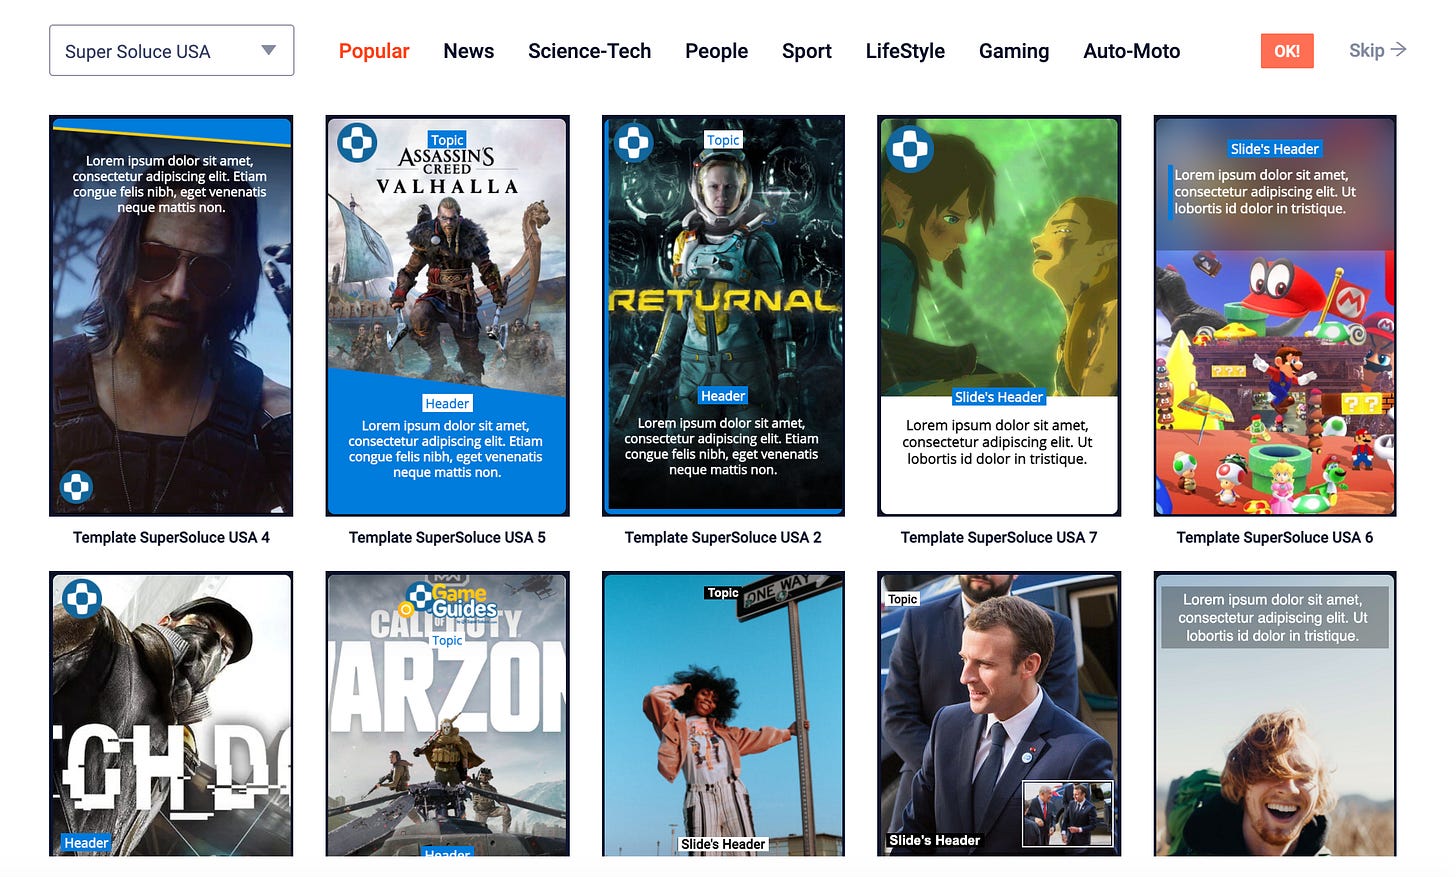Click the logo icon on the USA 7 card
The image size is (1456, 877).
[x=910, y=150]
